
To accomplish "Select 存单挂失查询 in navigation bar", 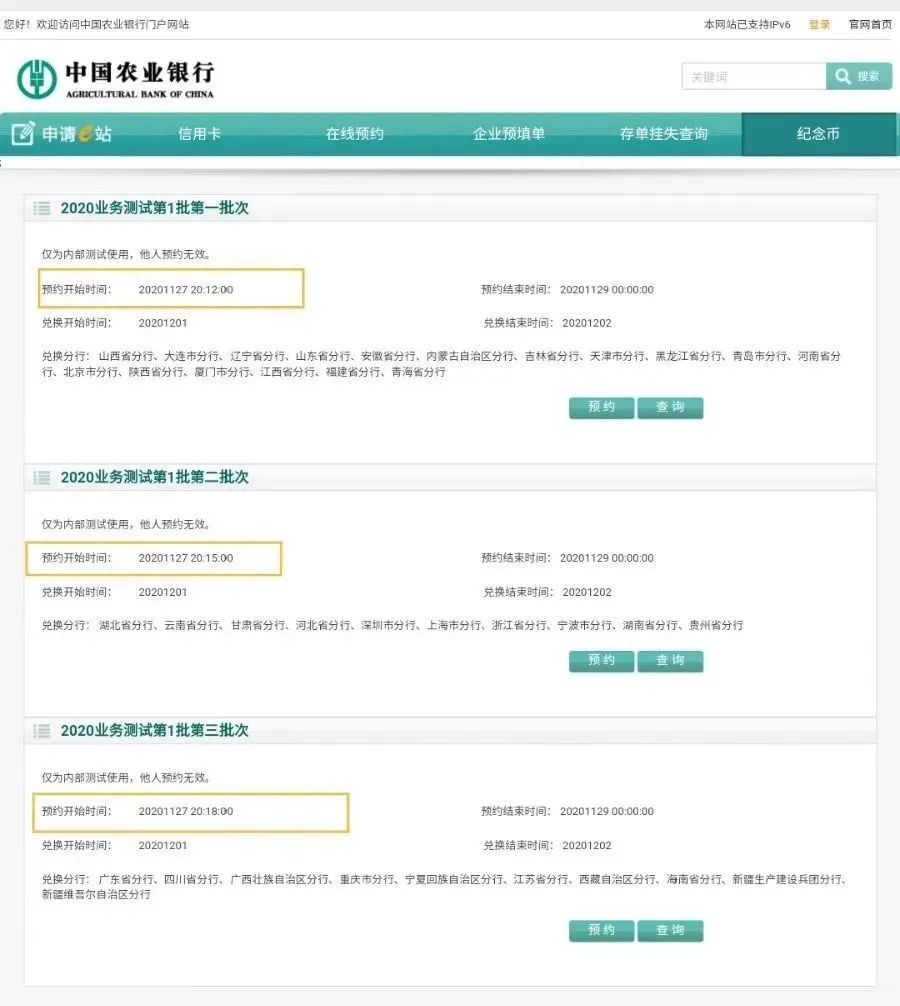I will pos(663,134).
